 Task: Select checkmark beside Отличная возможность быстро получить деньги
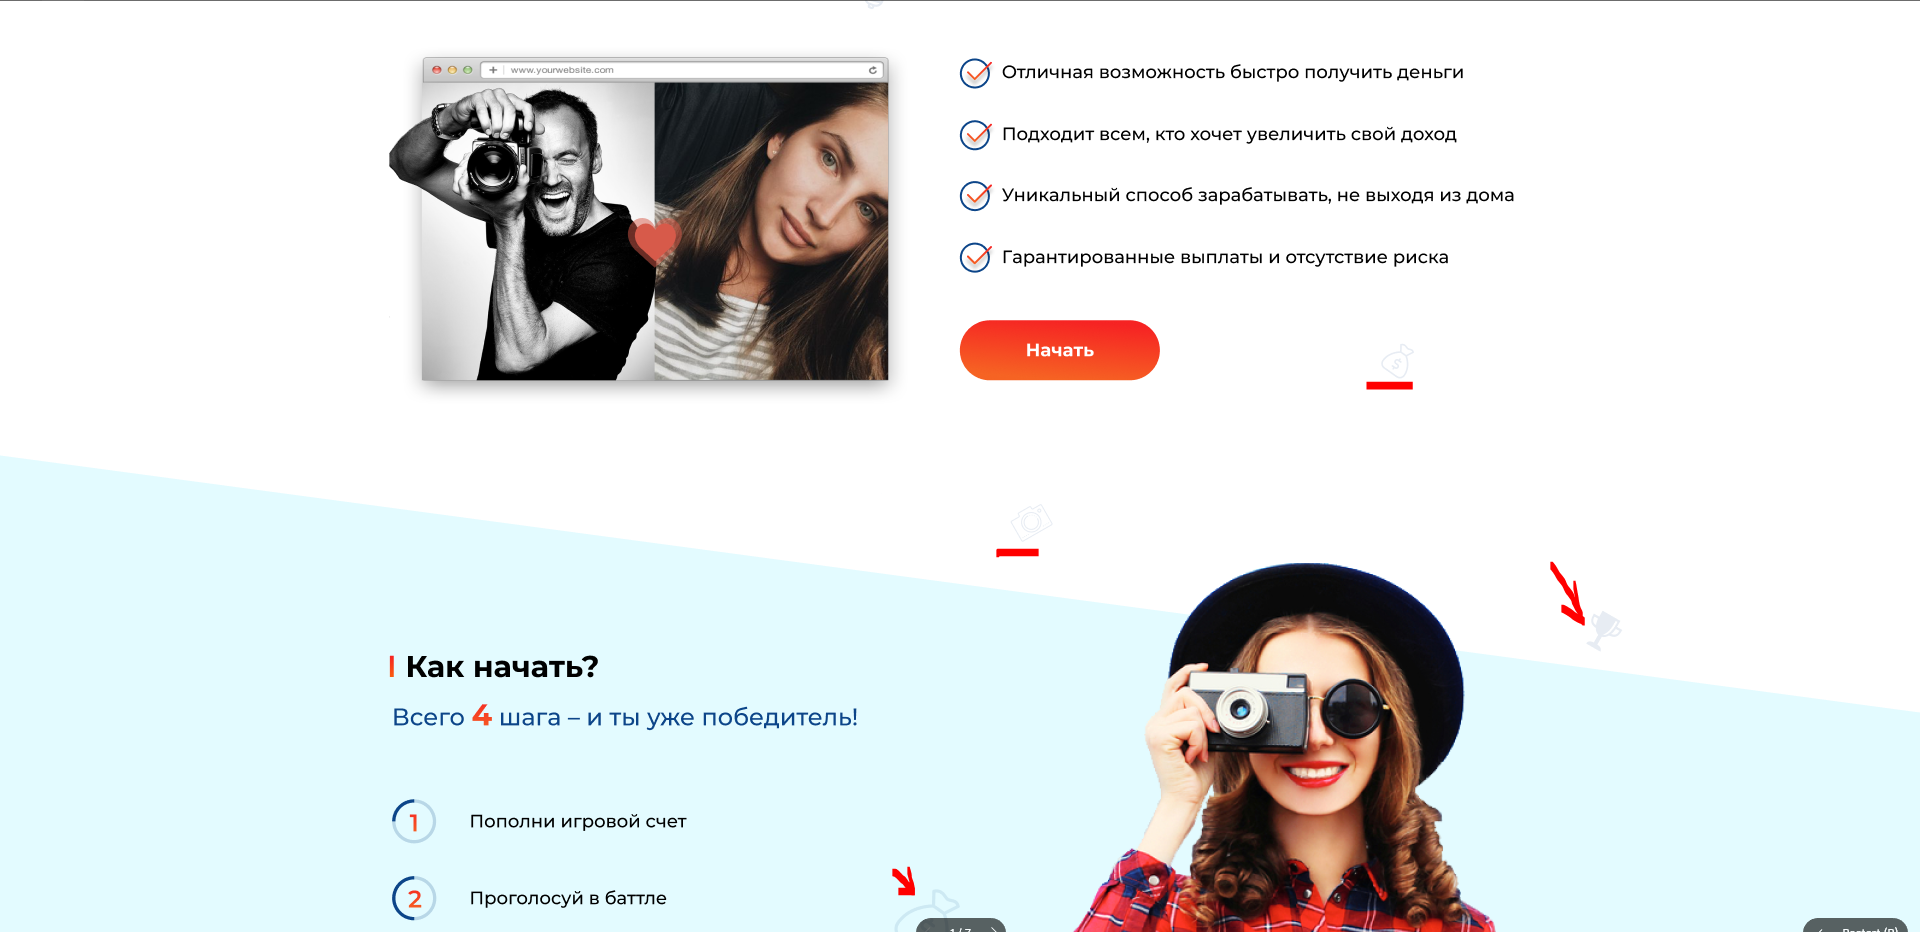tap(975, 73)
